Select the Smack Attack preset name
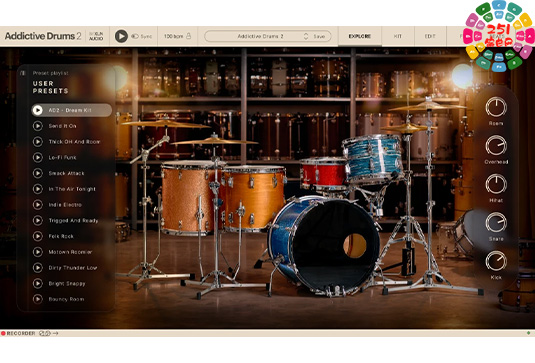This screenshot has height=363, width=535. (x=67, y=173)
